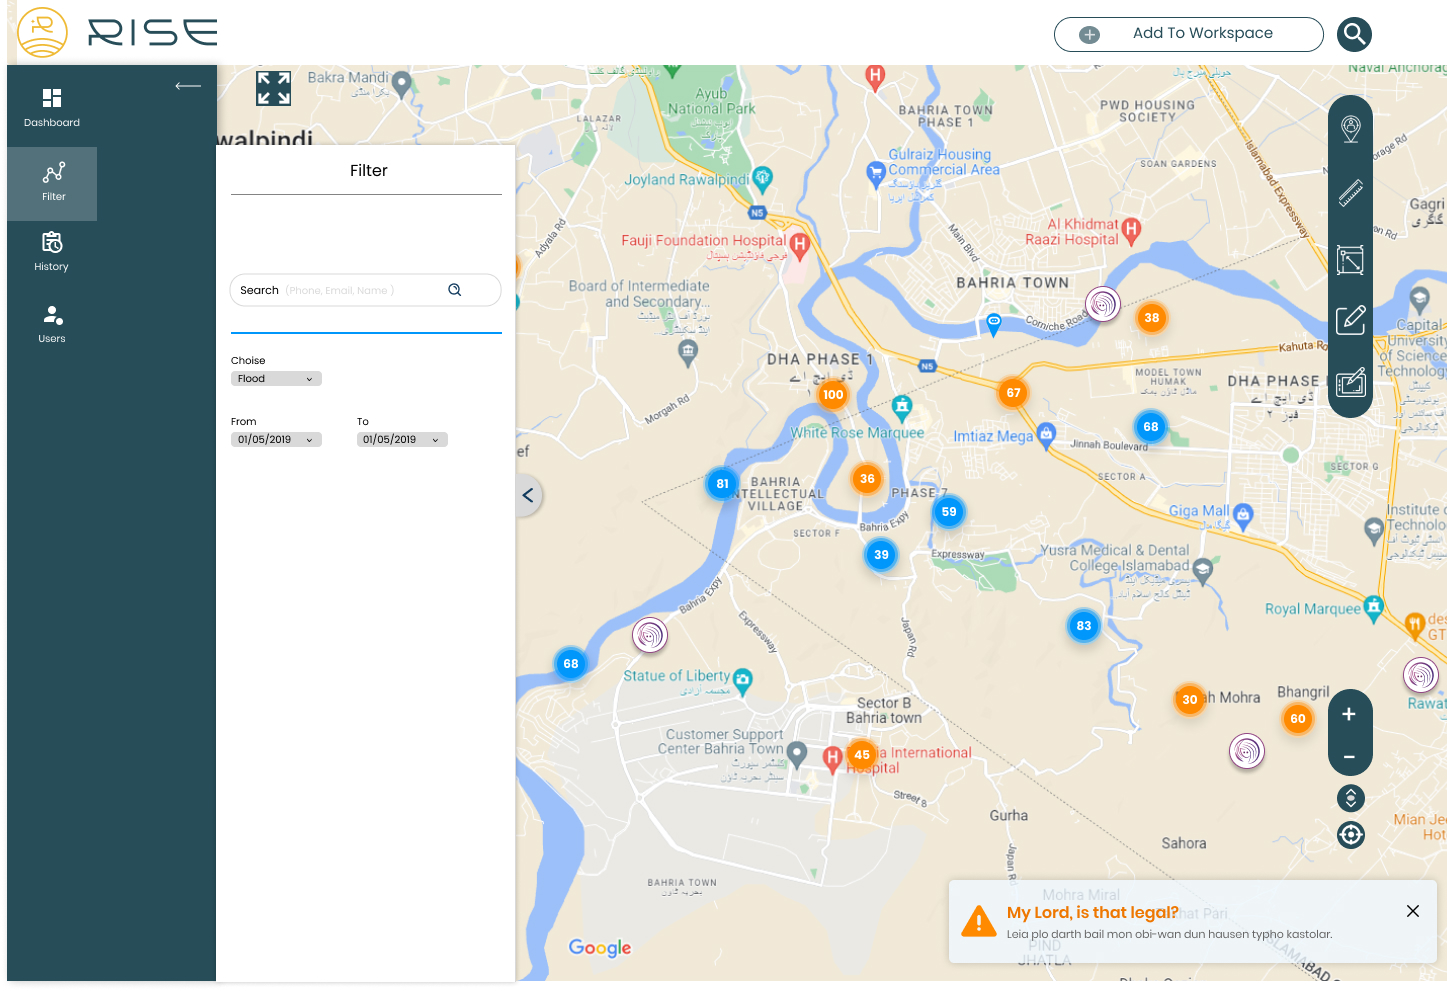Select the location pin map tool
The width and height of the screenshot is (1447, 991).
1351,128
